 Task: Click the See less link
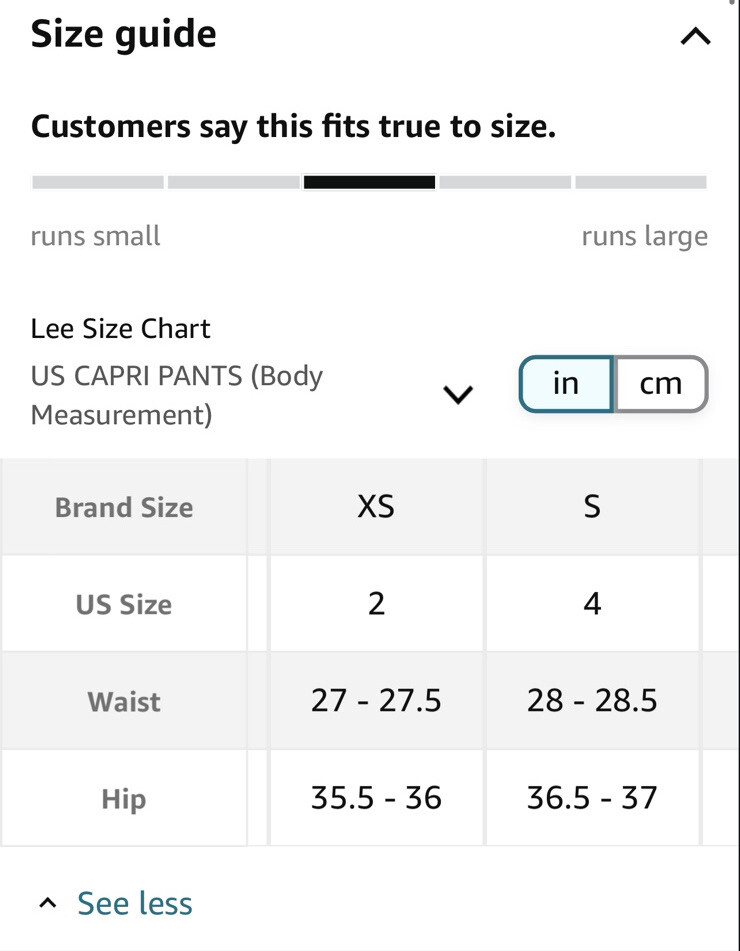coord(134,902)
